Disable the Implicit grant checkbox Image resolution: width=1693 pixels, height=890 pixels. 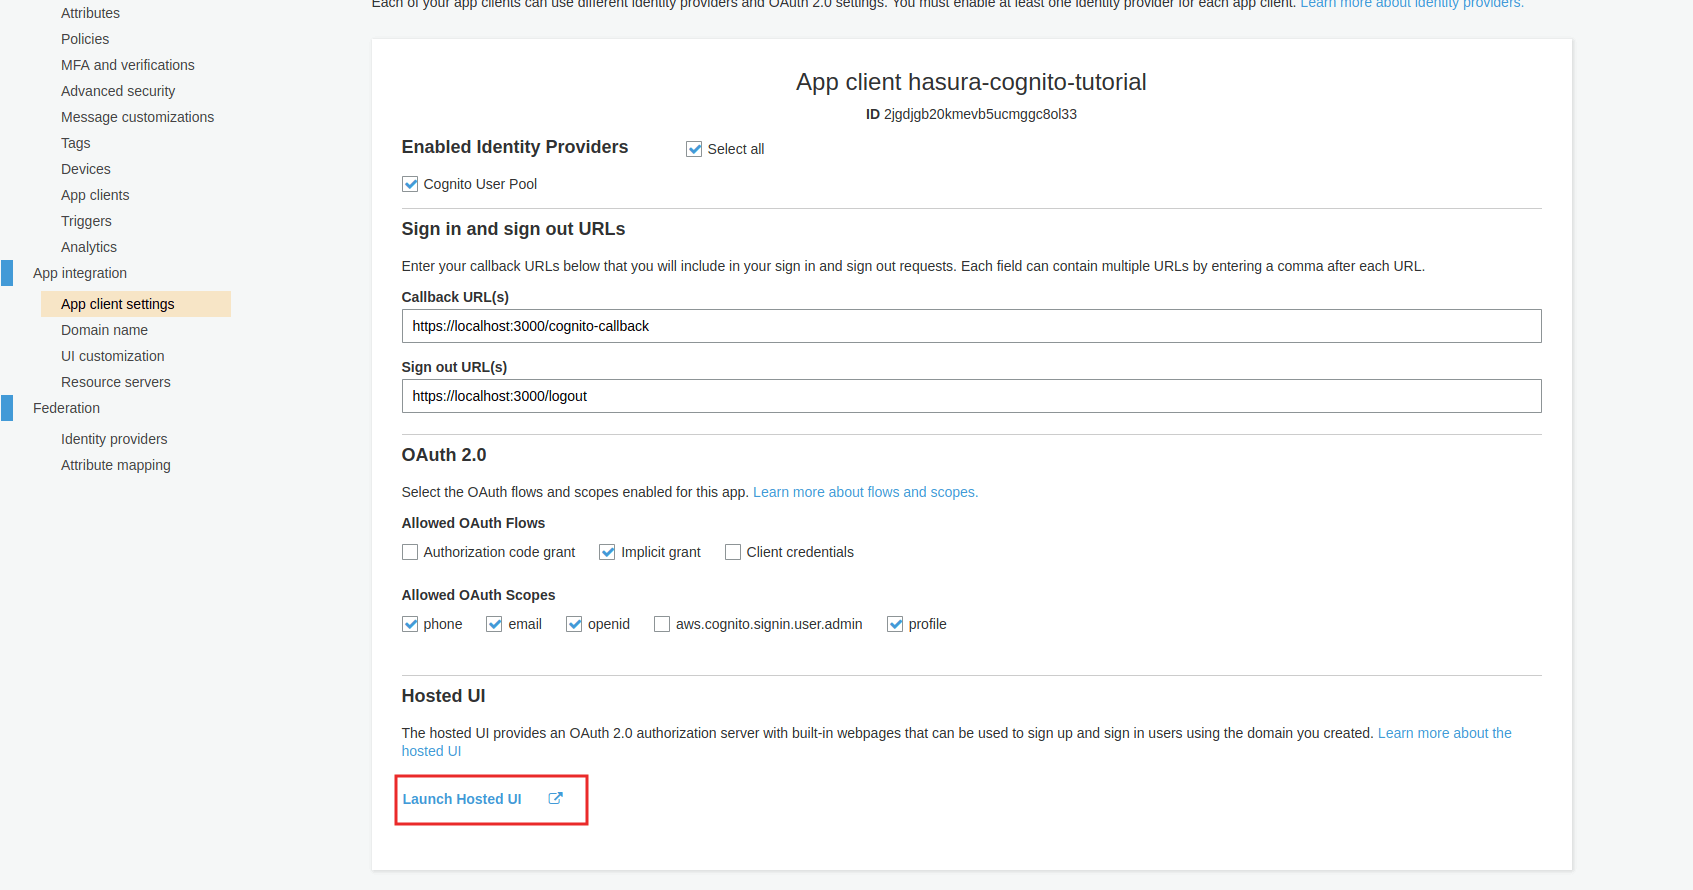point(607,552)
